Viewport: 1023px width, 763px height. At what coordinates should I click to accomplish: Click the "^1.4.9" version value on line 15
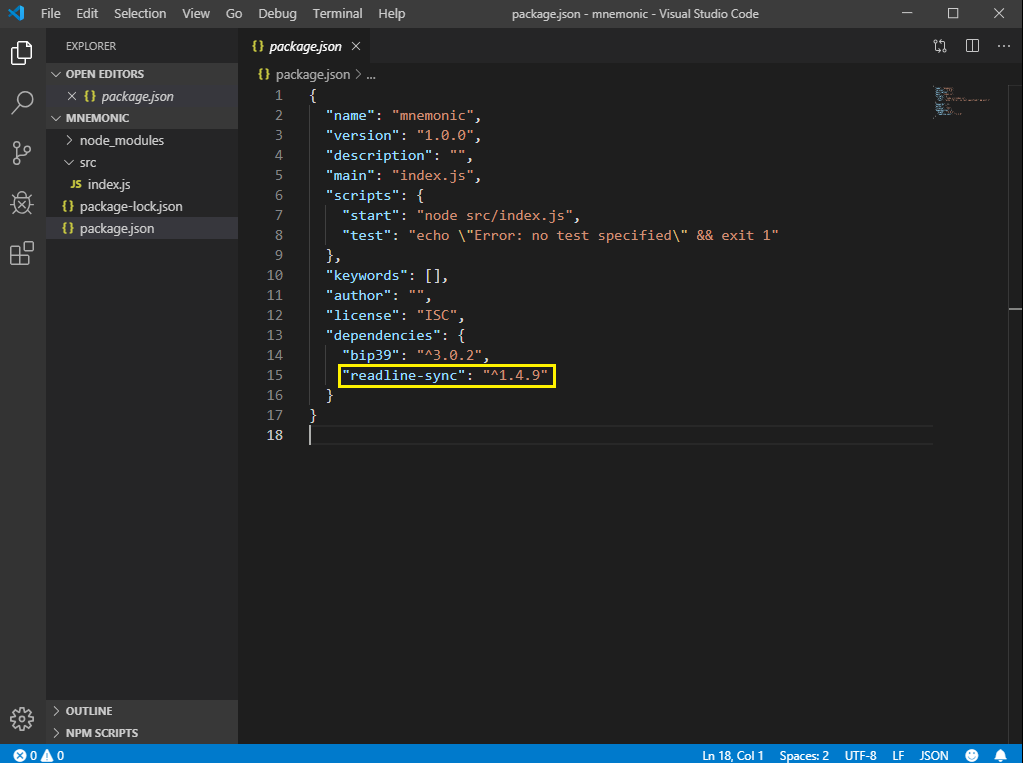(x=515, y=375)
